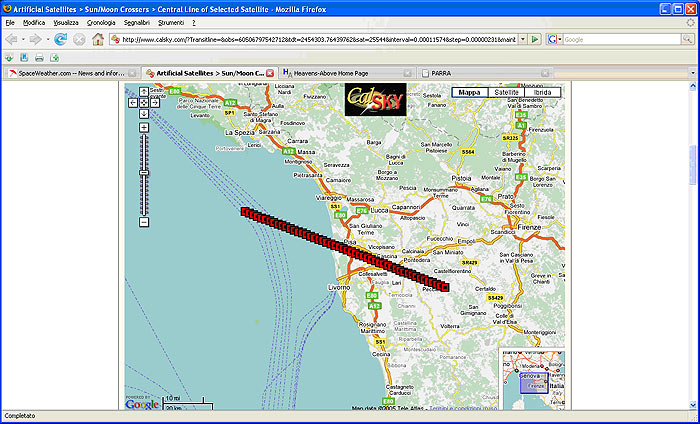Open the address bar history dropdown
700x424 pixels.
click(521, 39)
